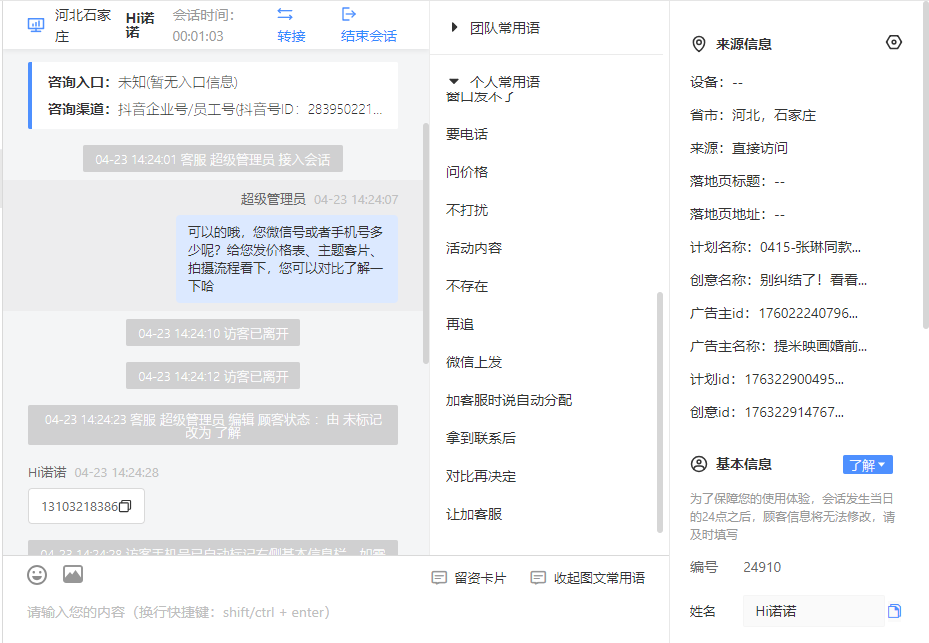Click 收起图文常用语 button
The width and height of the screenshot is (929, 643).
click(588, 578)
